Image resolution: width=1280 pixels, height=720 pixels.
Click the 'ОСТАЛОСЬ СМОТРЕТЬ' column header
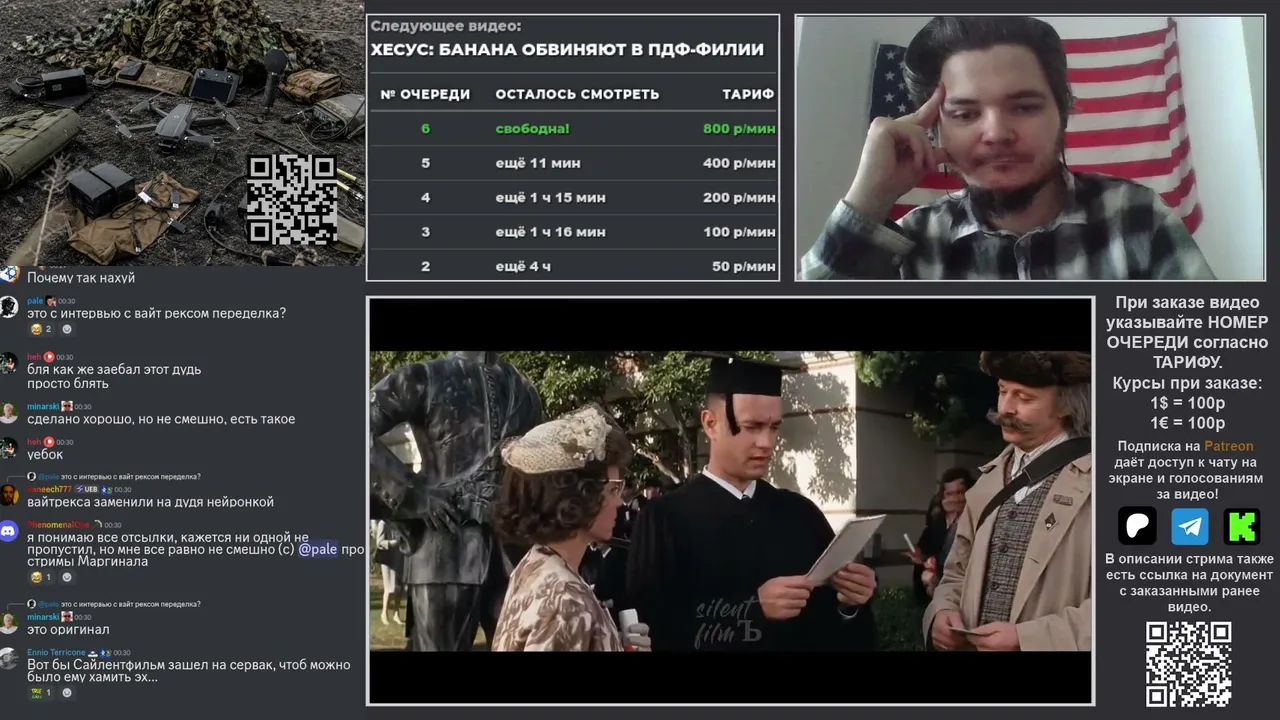point(577,94)
